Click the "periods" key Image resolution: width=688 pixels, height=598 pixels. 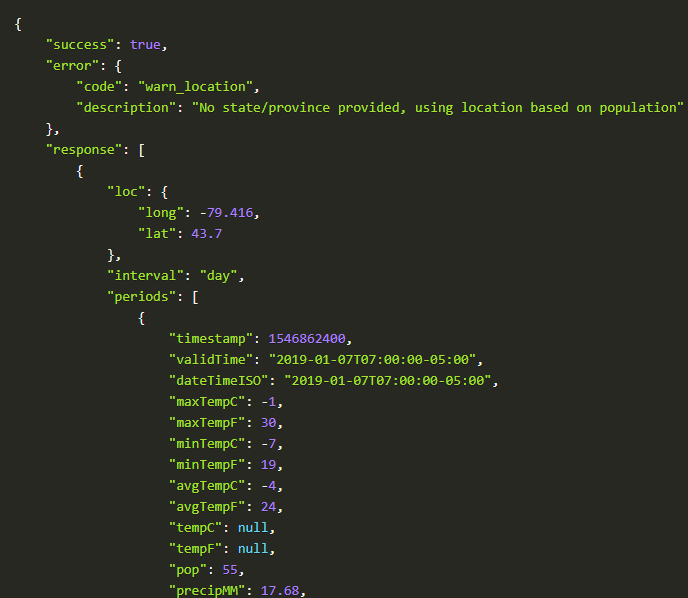(142, 297)
